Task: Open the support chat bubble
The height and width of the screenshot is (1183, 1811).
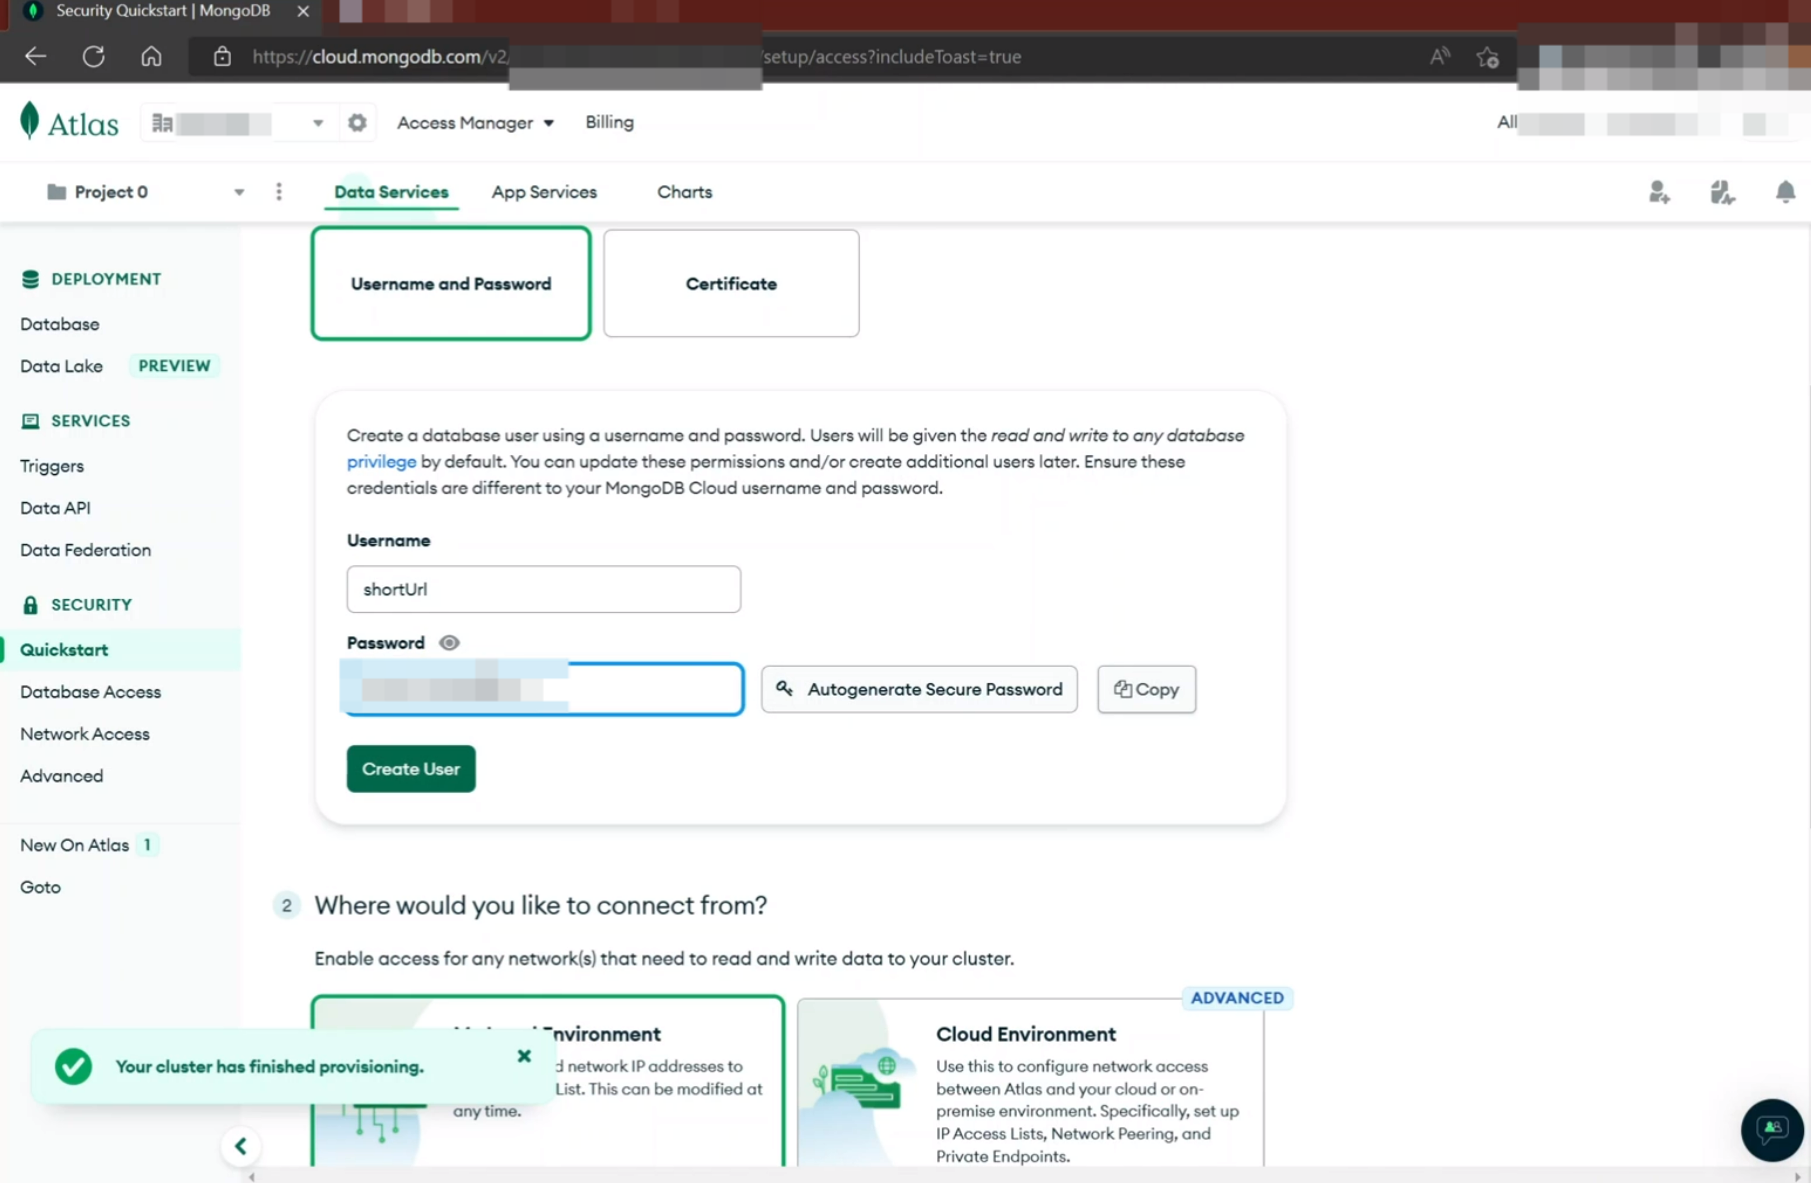Action: pos(1772,1129)
